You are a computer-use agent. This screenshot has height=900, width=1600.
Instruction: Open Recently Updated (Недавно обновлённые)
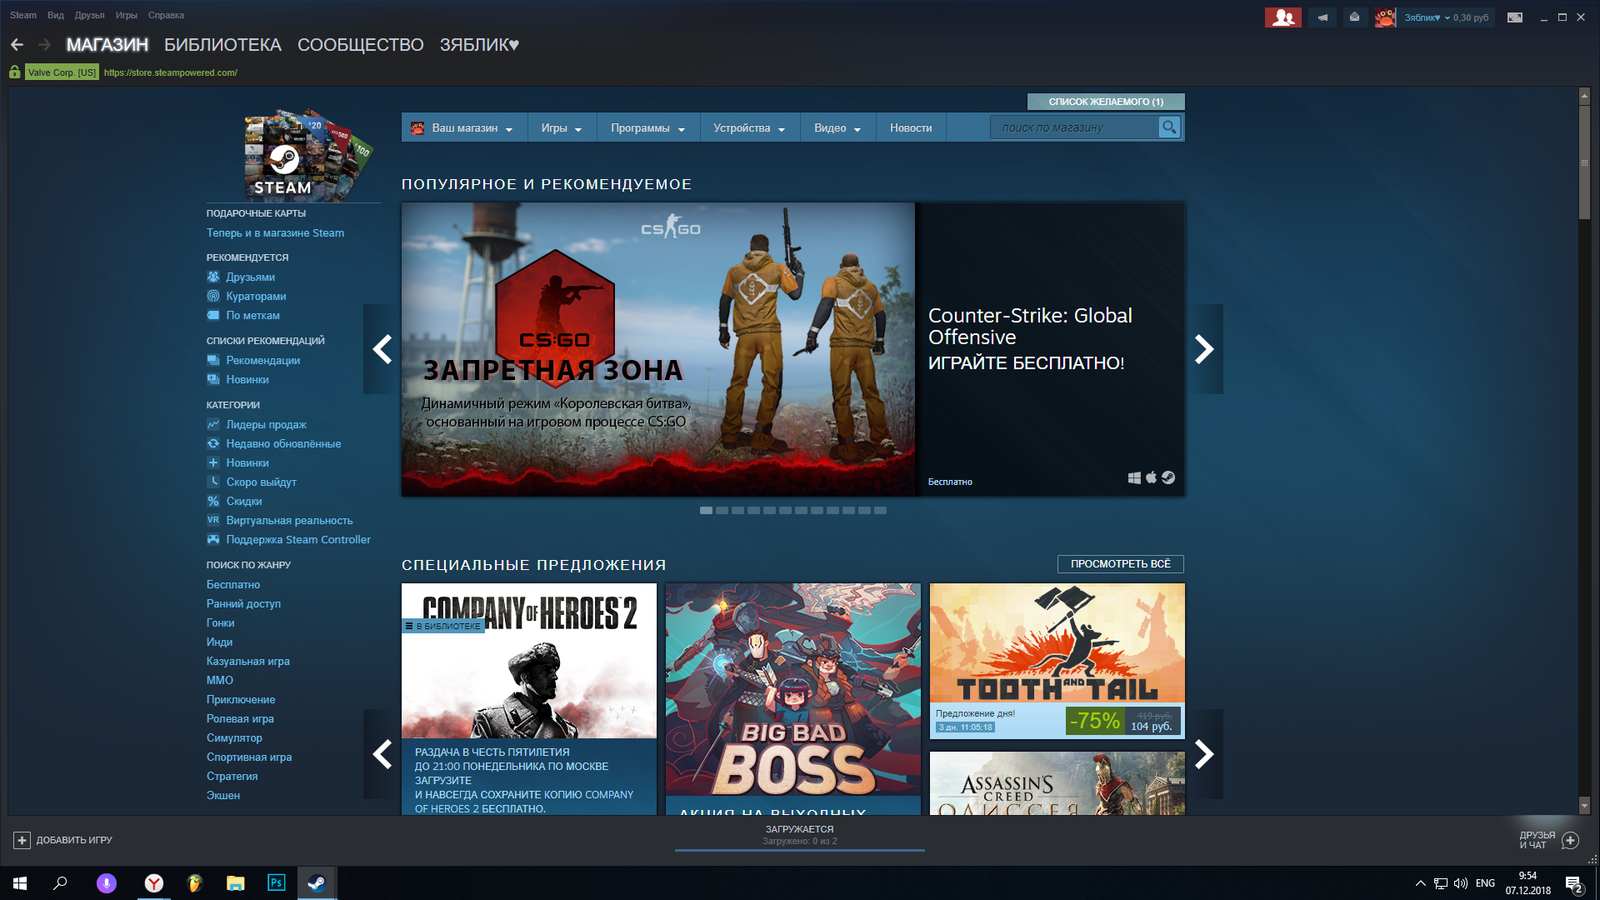coord(283,443)
